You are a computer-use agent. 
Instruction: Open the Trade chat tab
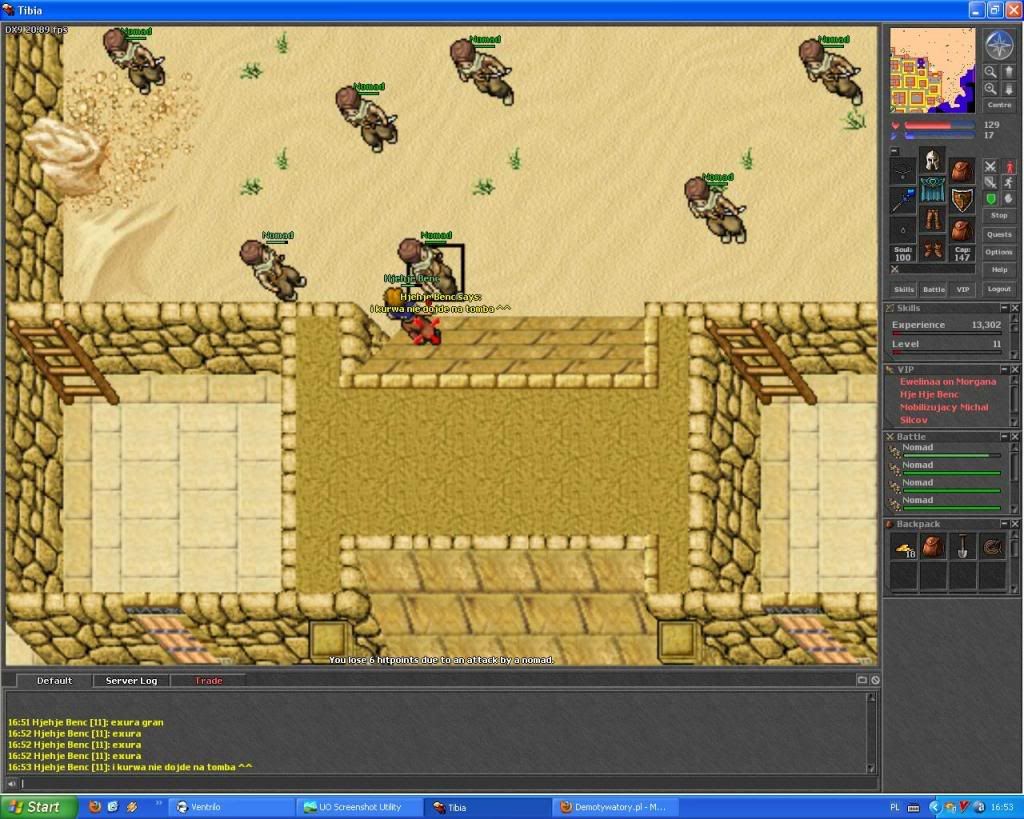208,681
